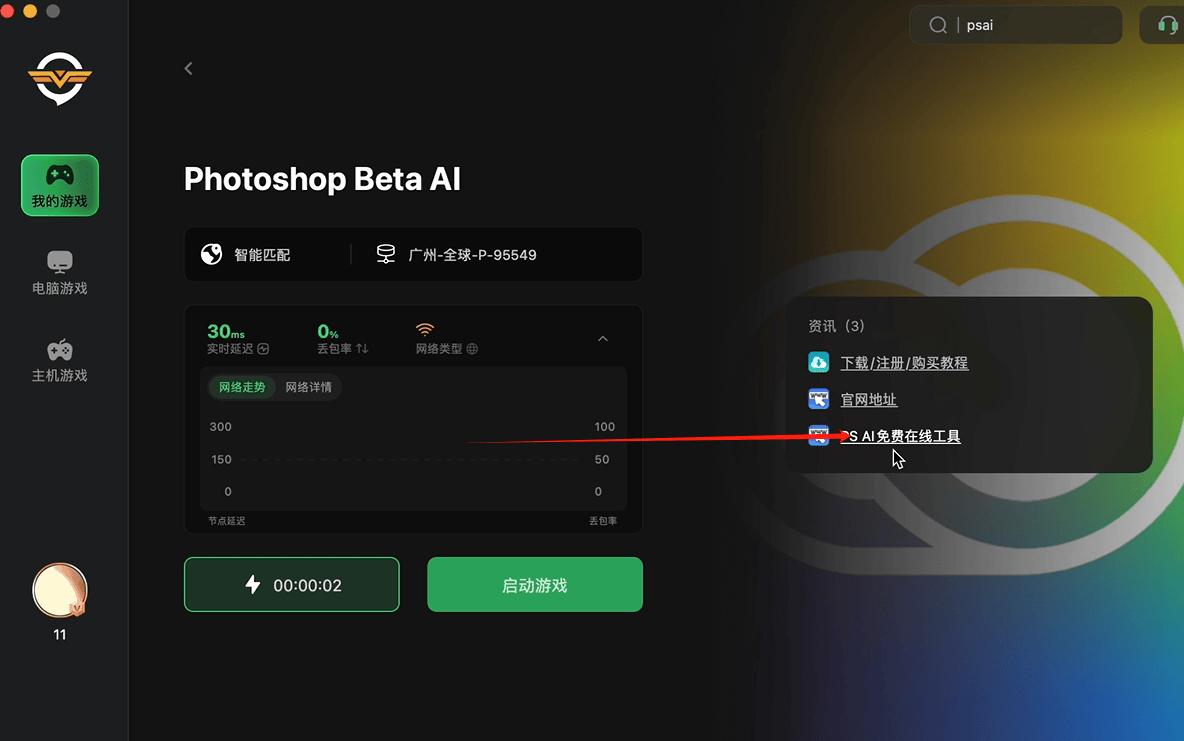
Task: Click the globe icon beside 智能匹配
Action: (211, 254)
